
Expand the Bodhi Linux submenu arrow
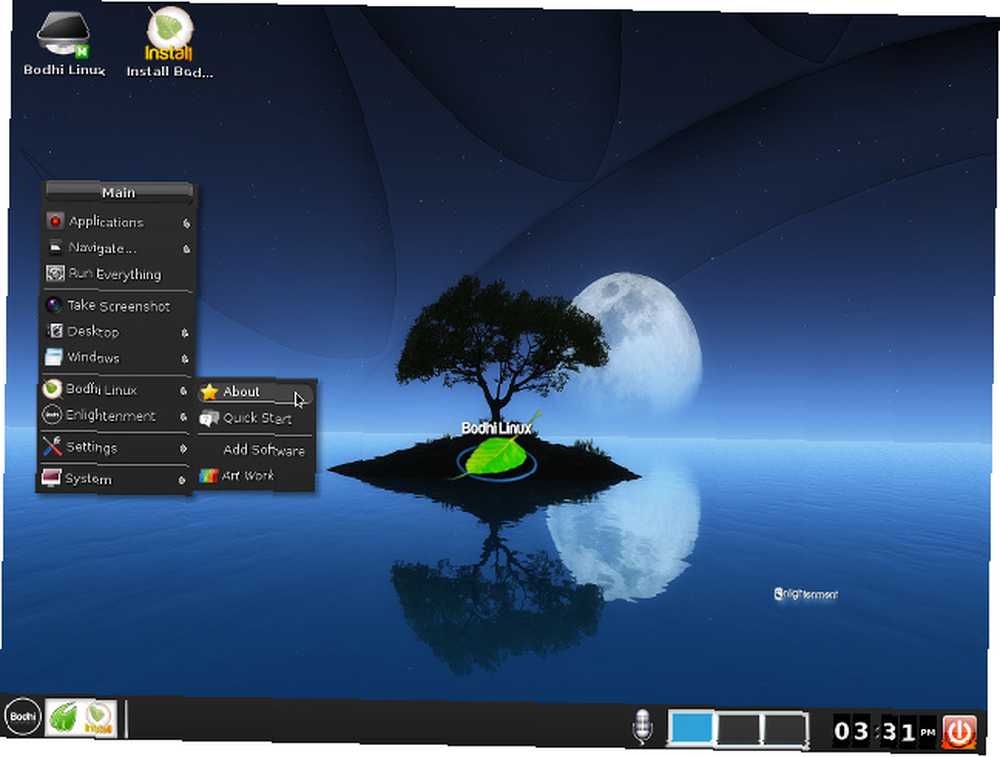click(x=183, y=390)
